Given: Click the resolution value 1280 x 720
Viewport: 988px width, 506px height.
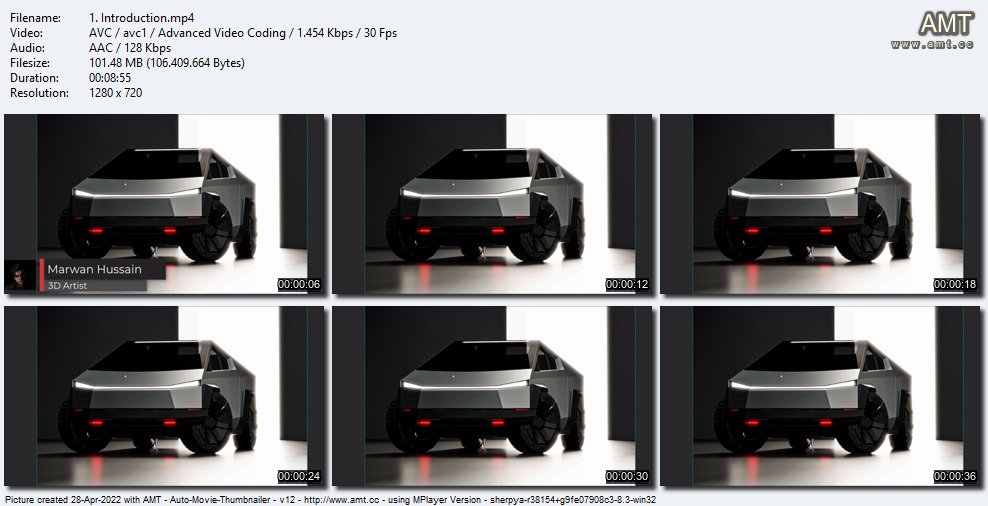Looking at the screenshot, I should tap(116, 93).
